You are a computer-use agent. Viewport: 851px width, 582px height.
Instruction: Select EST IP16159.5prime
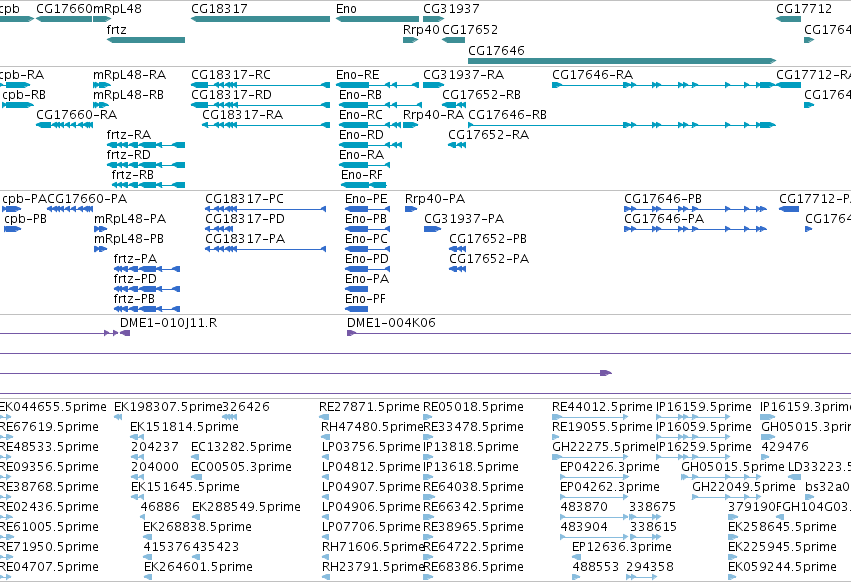(704, 407)
